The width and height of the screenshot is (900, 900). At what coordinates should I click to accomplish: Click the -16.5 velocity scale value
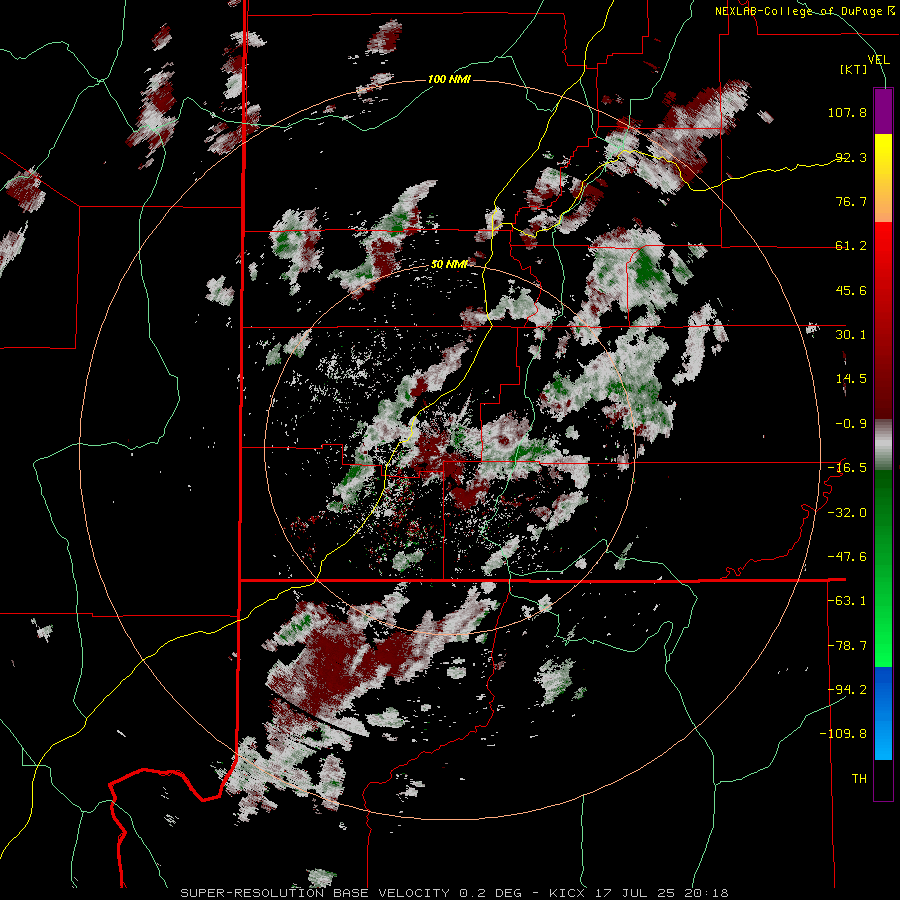(x=847, y=468)
